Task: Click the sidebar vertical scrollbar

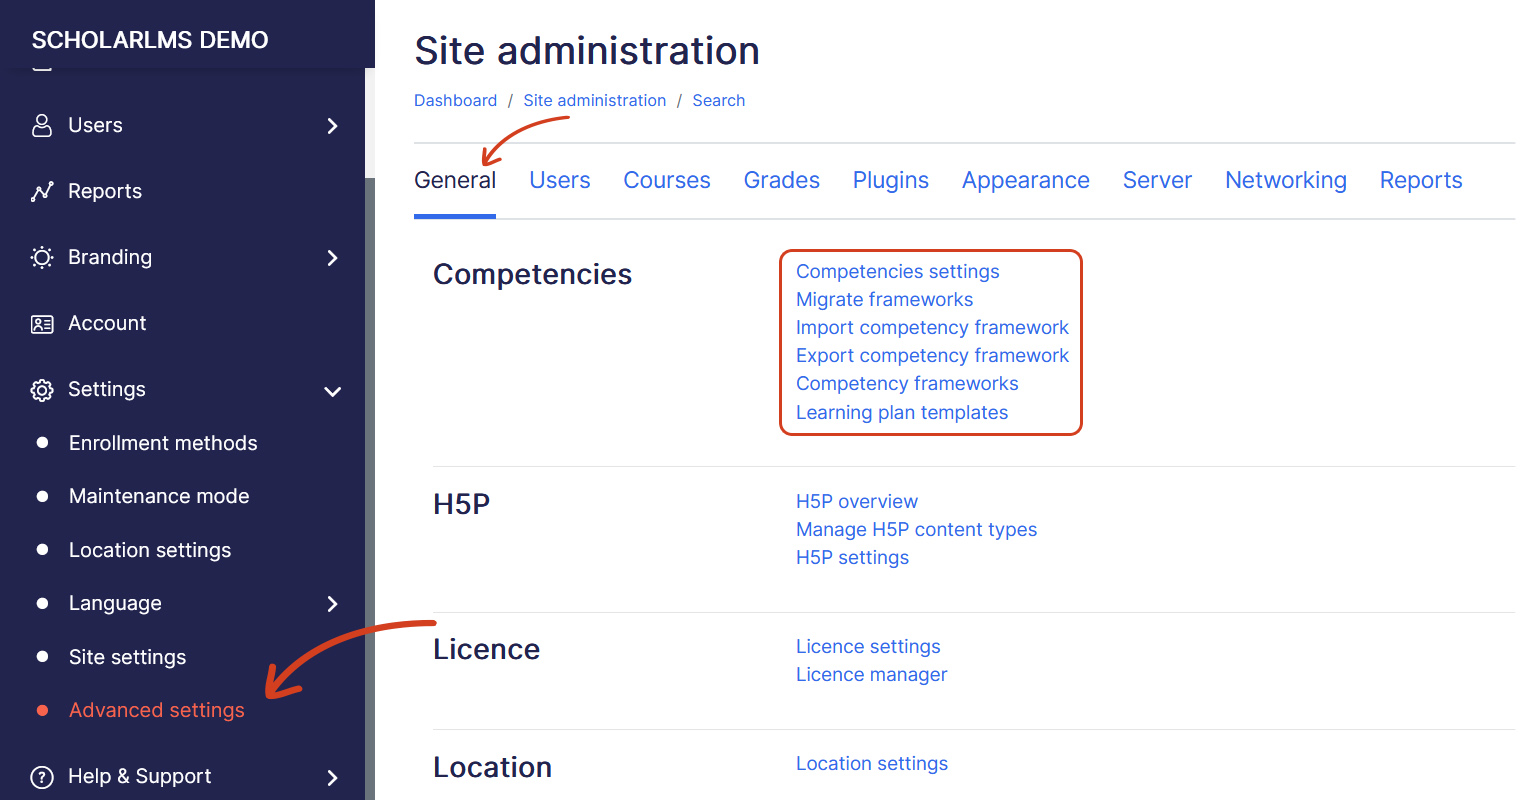Action: pyautogui.click(x=369, y=450)
